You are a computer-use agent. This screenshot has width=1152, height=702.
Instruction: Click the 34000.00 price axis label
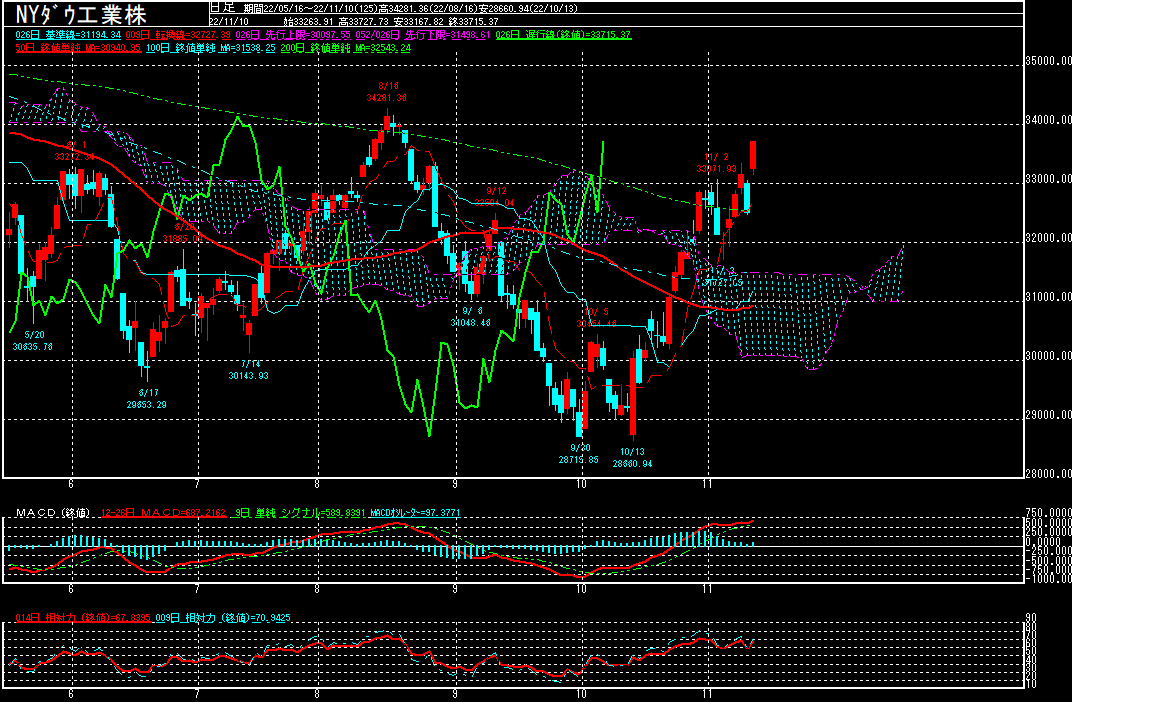pos(1049,120)
